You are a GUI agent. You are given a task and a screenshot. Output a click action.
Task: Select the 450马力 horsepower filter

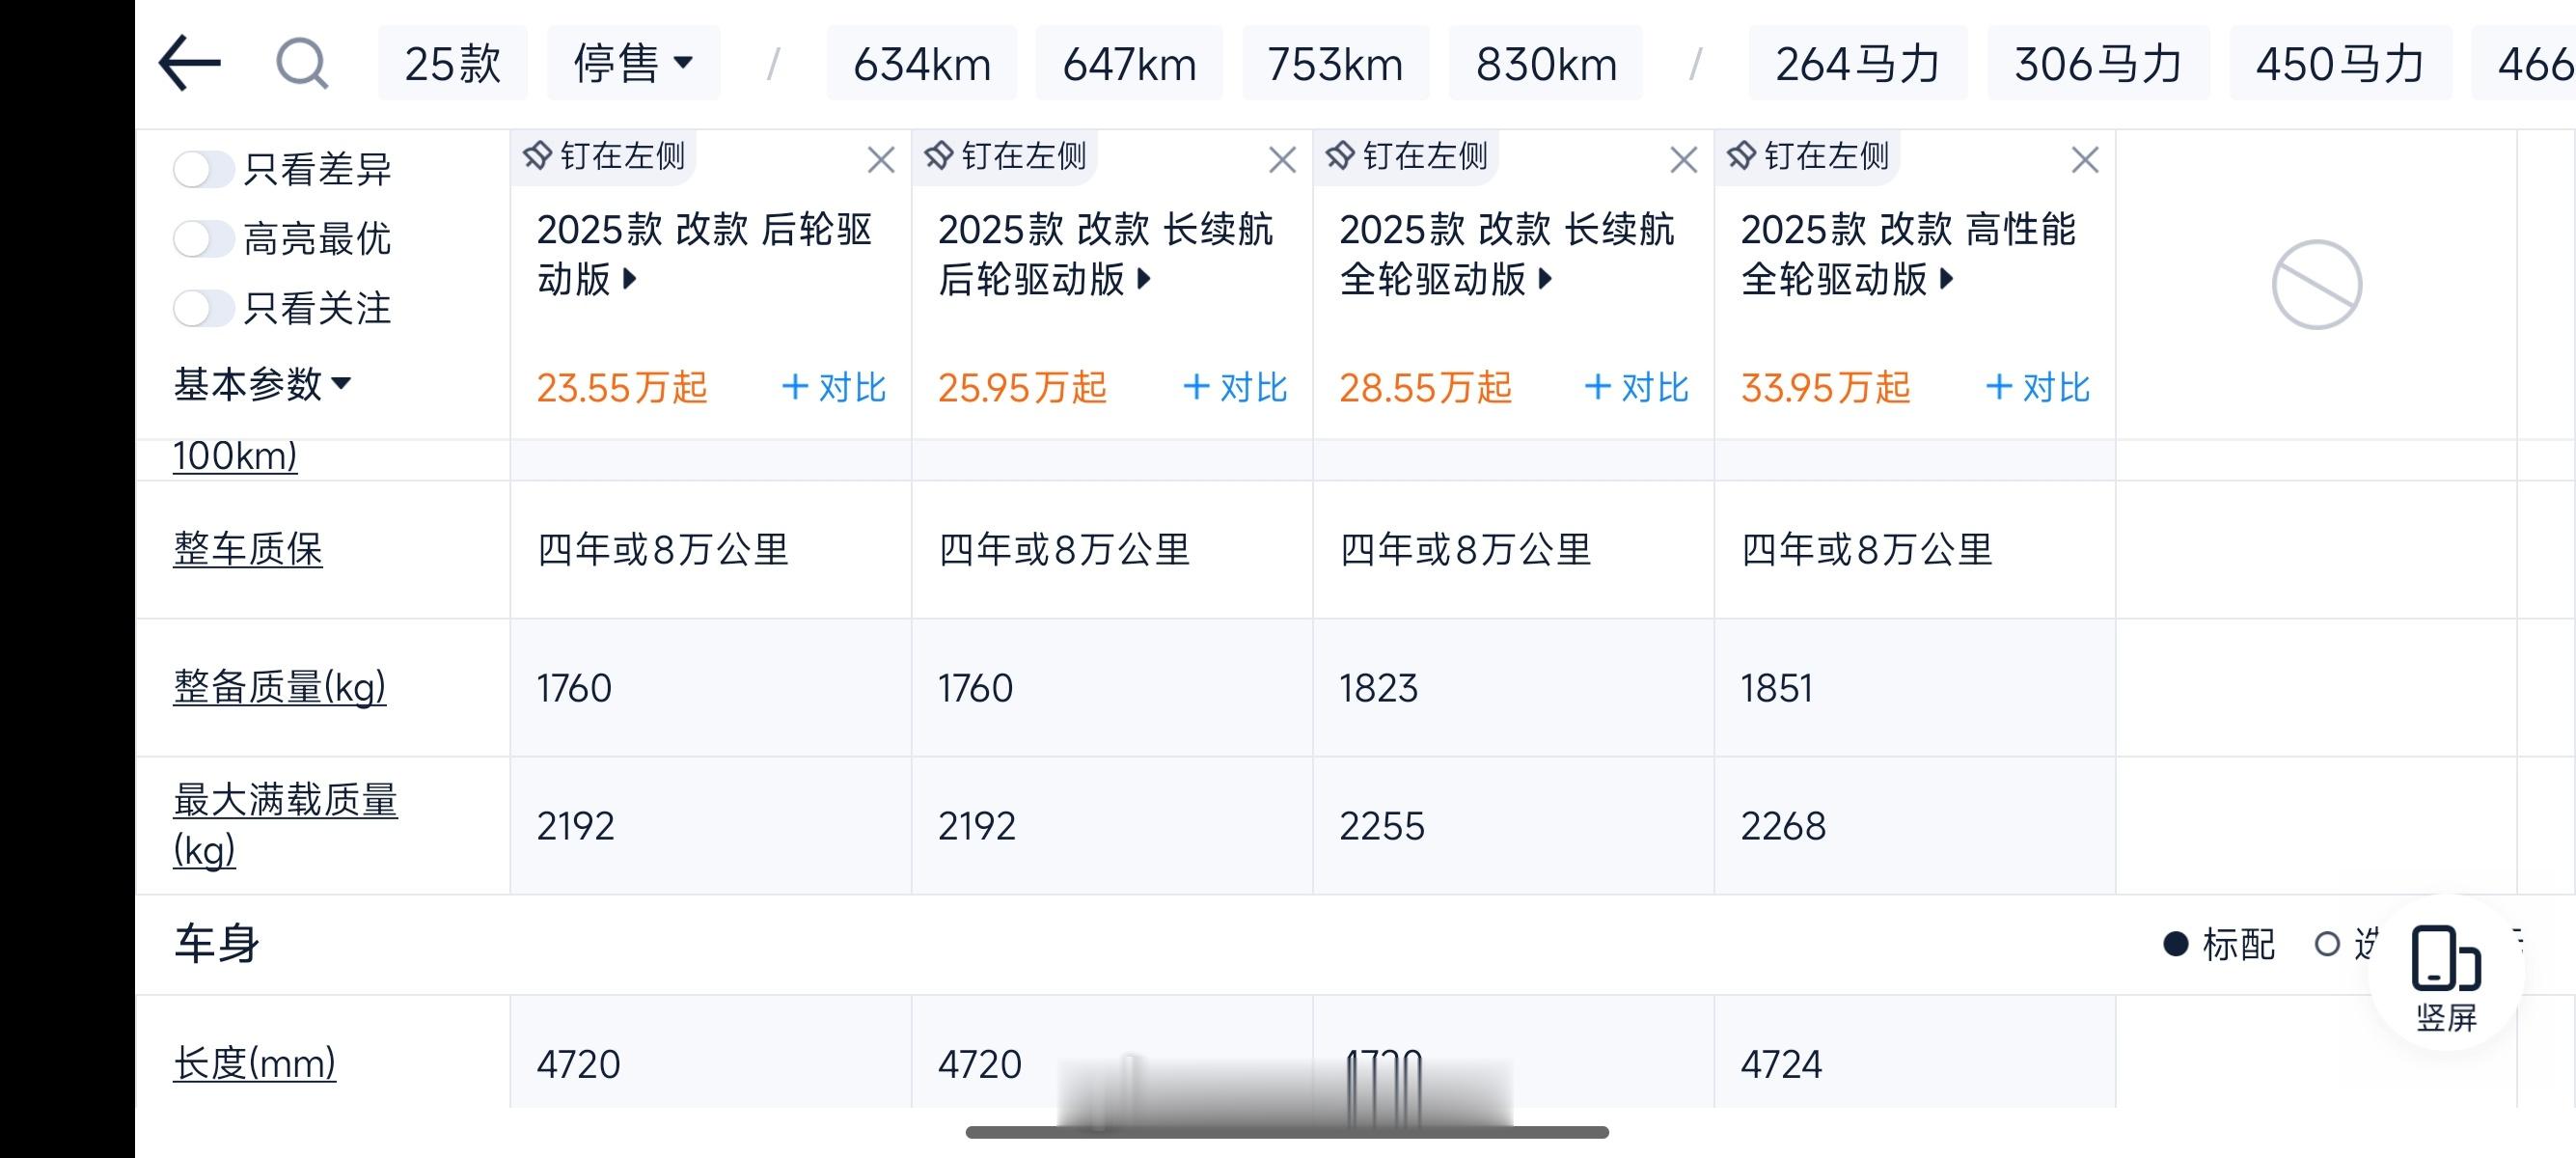click(2340, 64)
